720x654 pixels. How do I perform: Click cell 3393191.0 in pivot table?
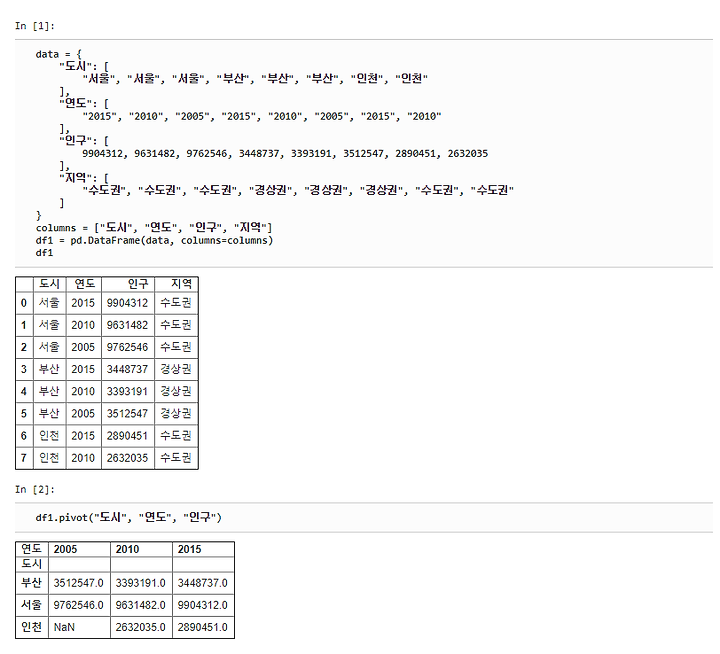(x=141, y=583)
